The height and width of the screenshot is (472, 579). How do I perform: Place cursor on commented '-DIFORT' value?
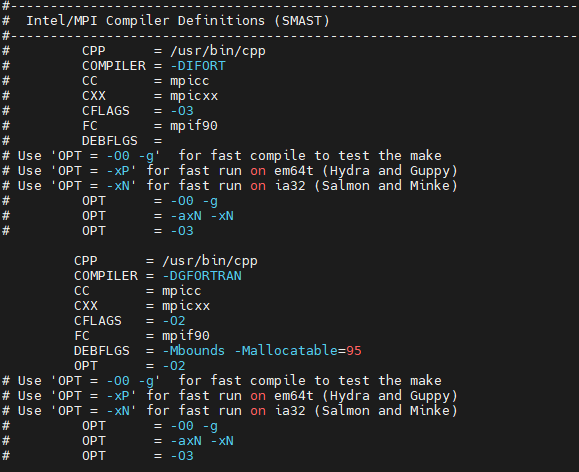[198, 66]
